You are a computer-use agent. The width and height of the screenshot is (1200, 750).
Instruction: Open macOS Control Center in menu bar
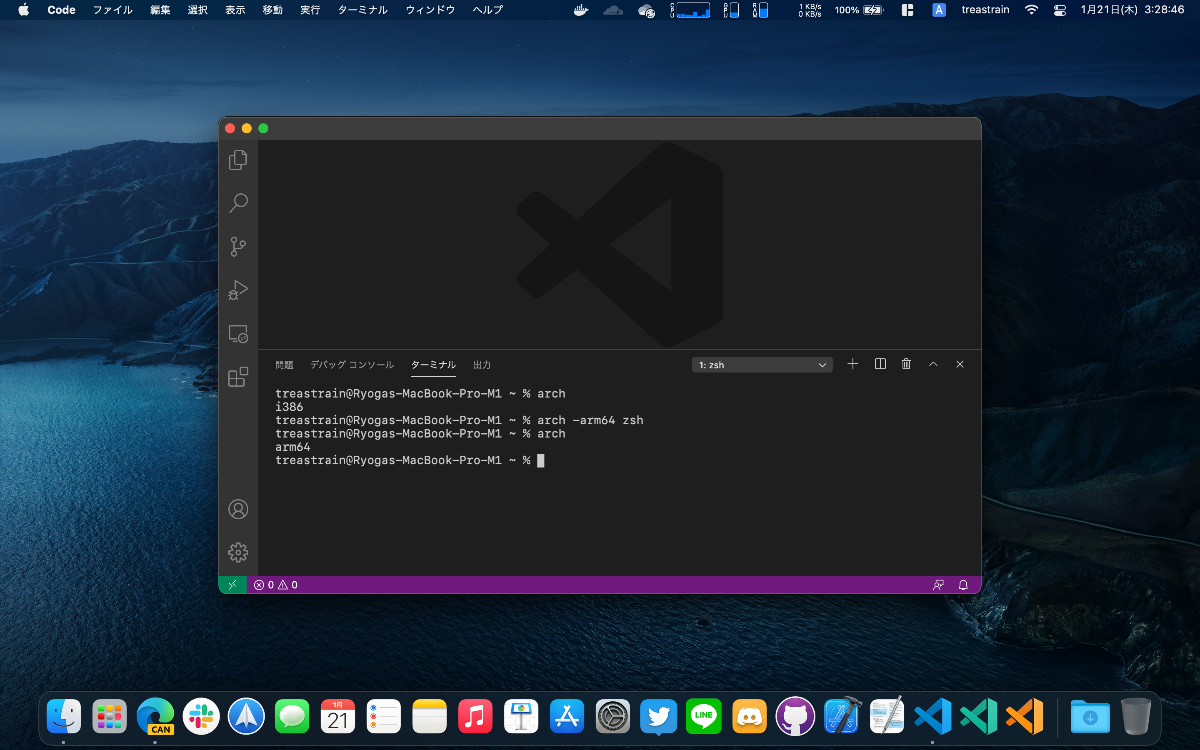tap(1060, 10)
